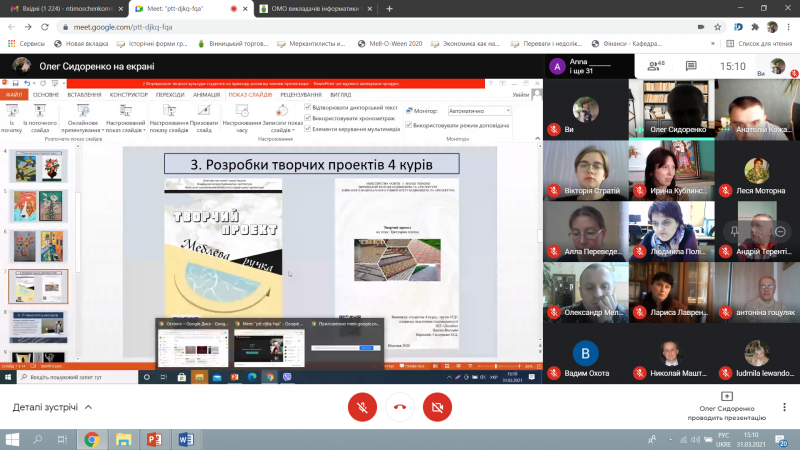Open Монітор dropdown set to Автоматично
Screen dimensions: 800x450
click(x=479, y=111)
